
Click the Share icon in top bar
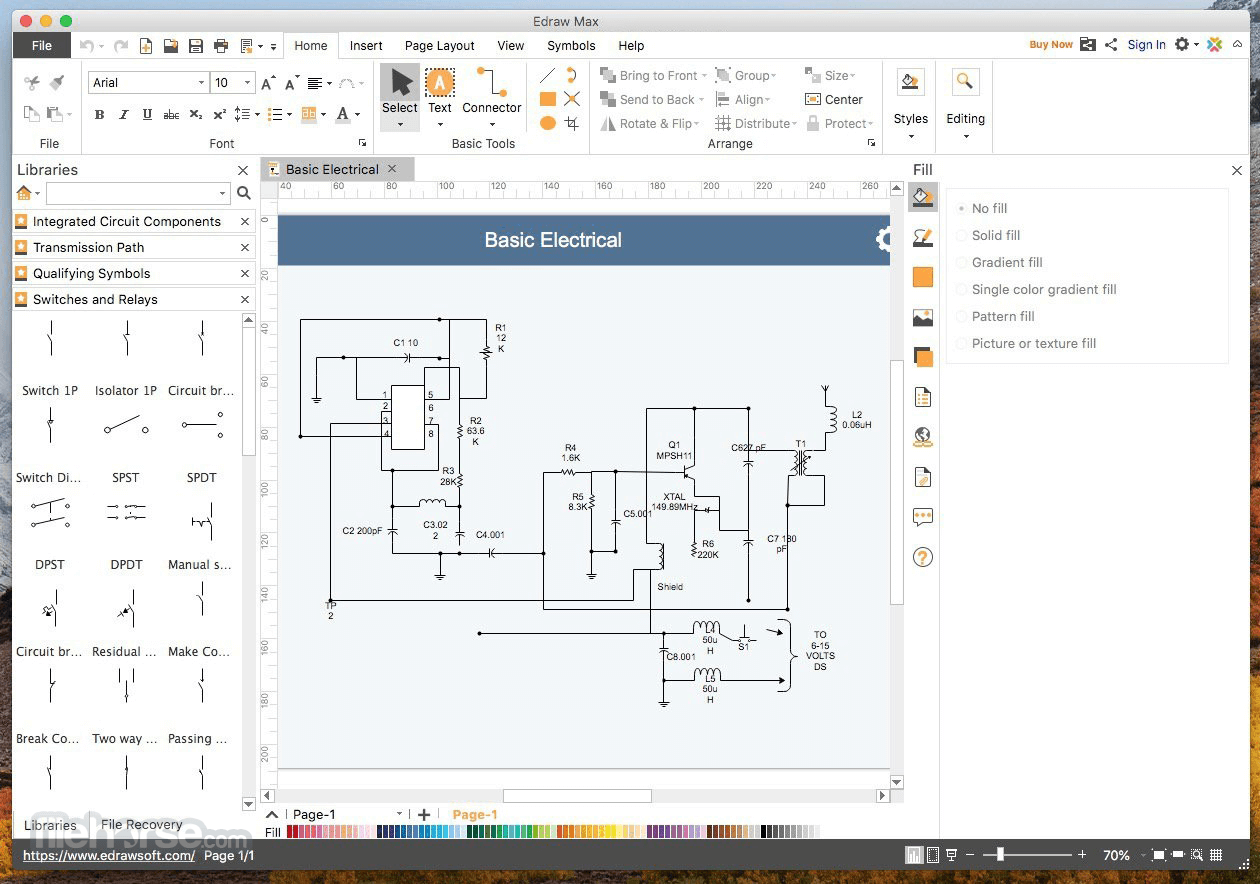1111,45
